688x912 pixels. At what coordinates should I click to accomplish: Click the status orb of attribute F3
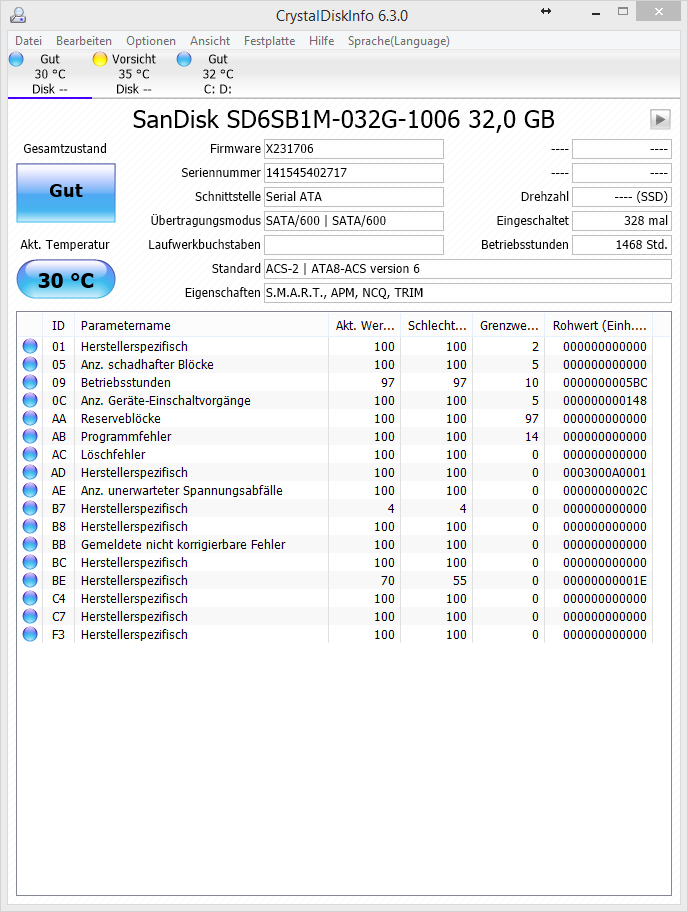(x=30, y=635)
